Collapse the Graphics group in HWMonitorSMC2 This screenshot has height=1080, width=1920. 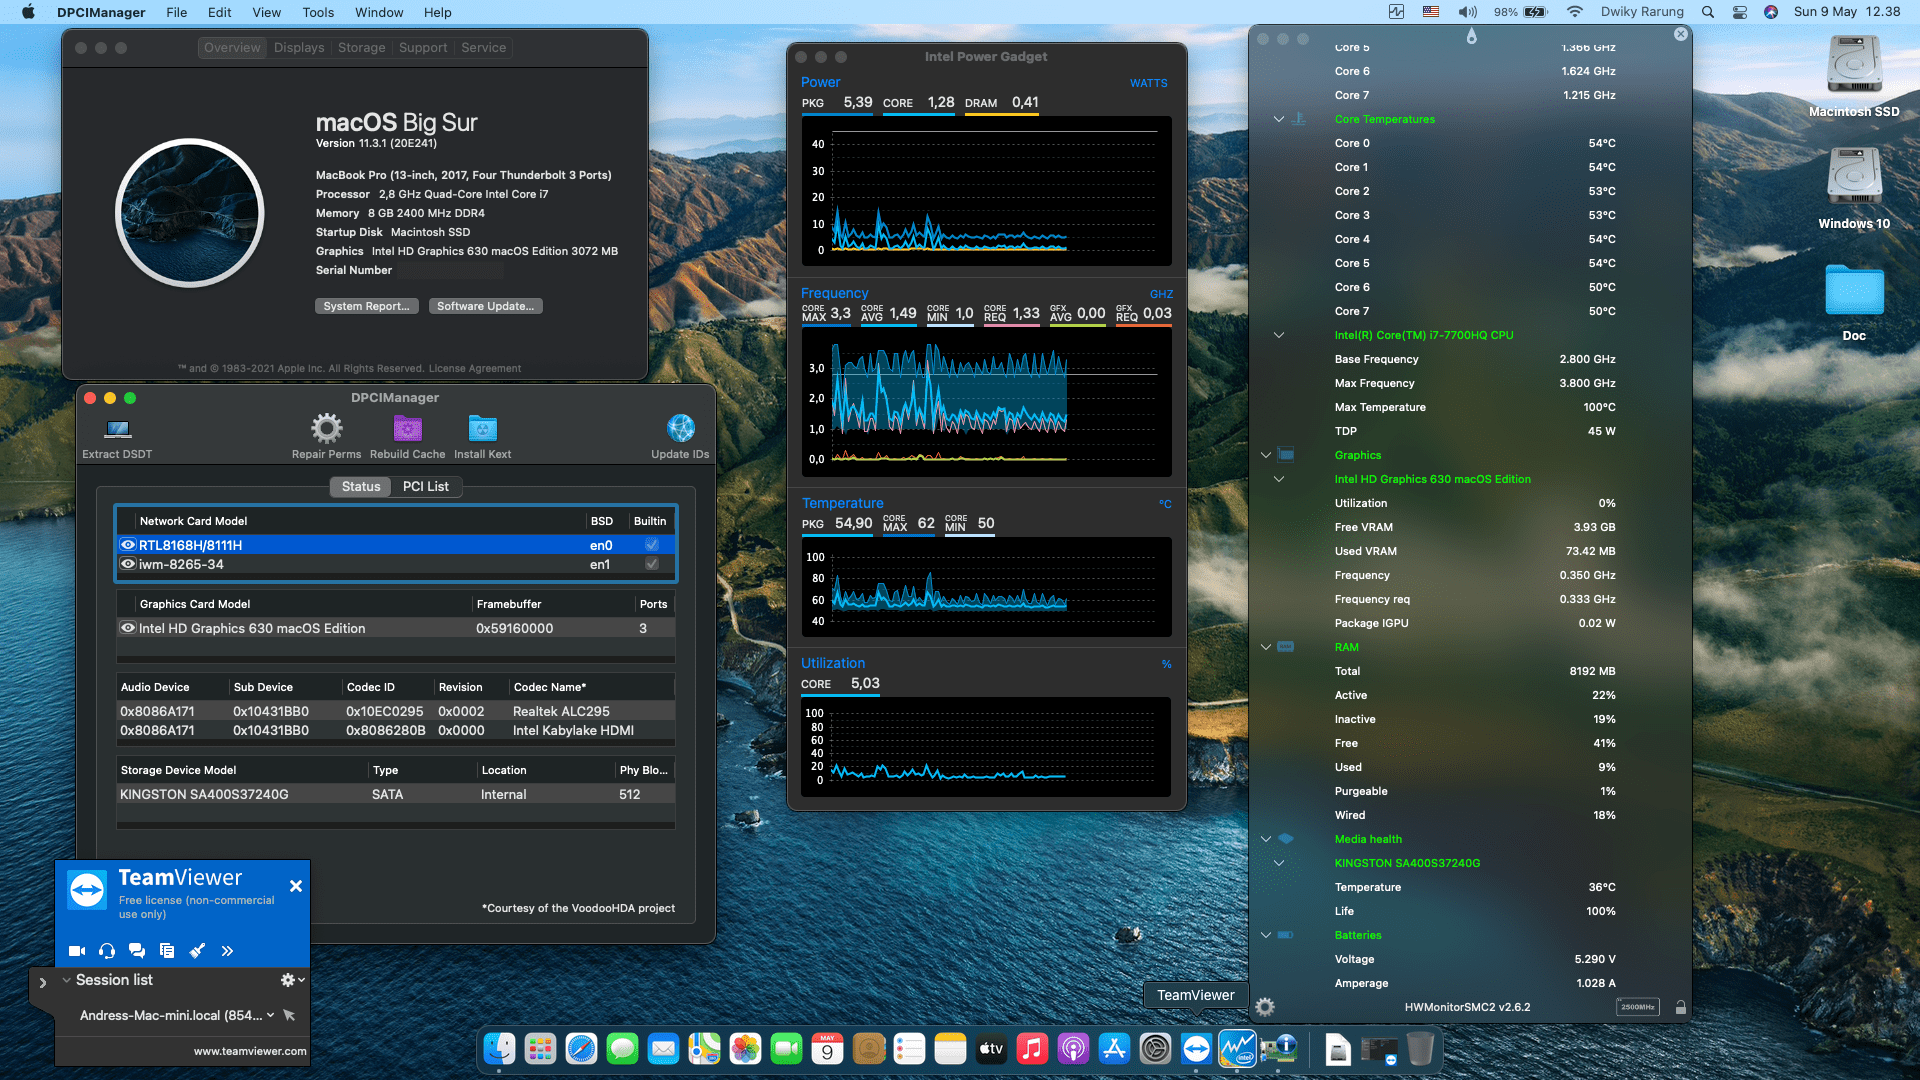coord(1266,455)
